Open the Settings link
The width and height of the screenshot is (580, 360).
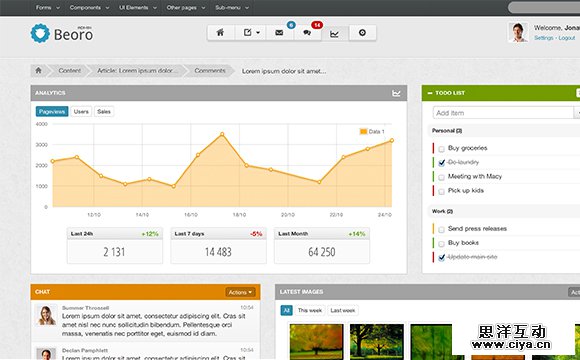544,38
